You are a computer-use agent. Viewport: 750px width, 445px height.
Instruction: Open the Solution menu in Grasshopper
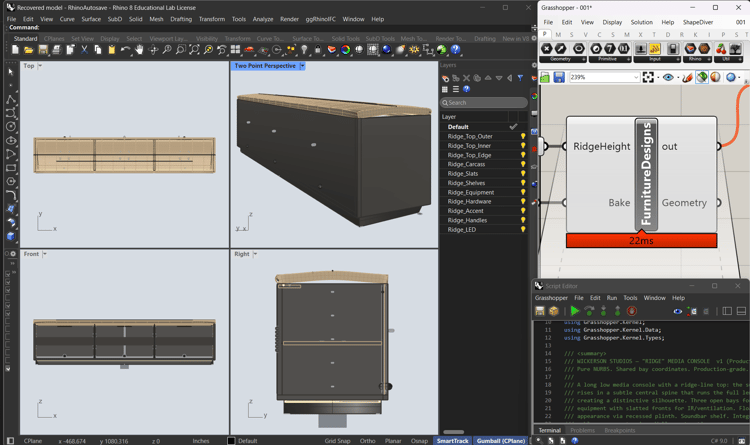641,22
